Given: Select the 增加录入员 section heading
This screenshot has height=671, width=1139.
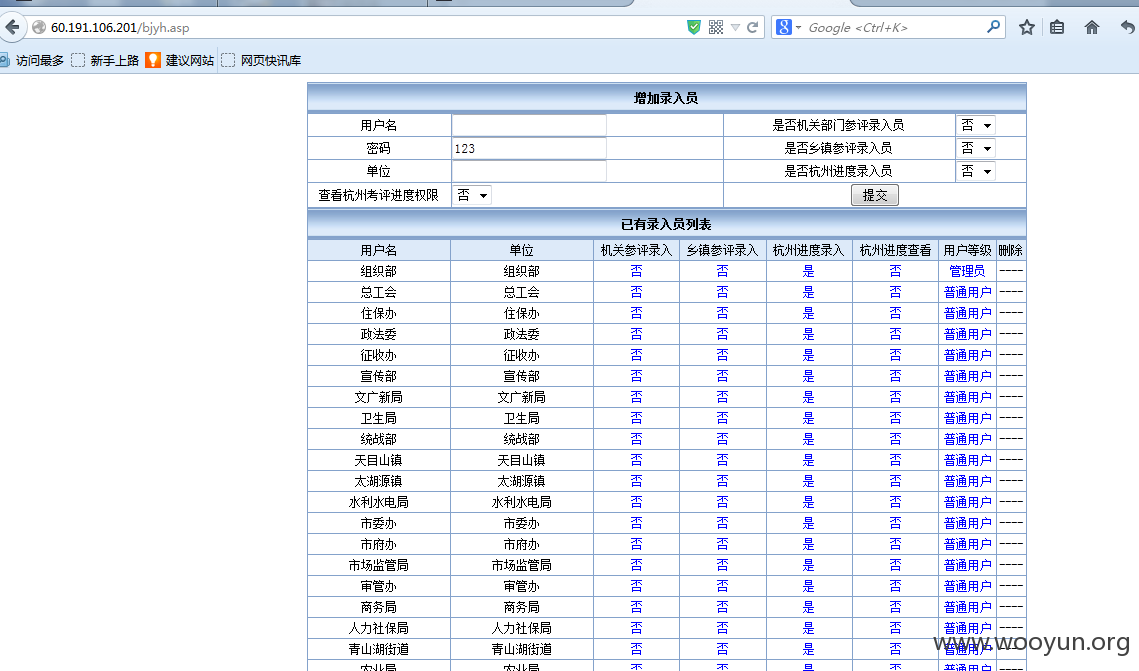Looking at the screenshot, I should tap(666, 98).
